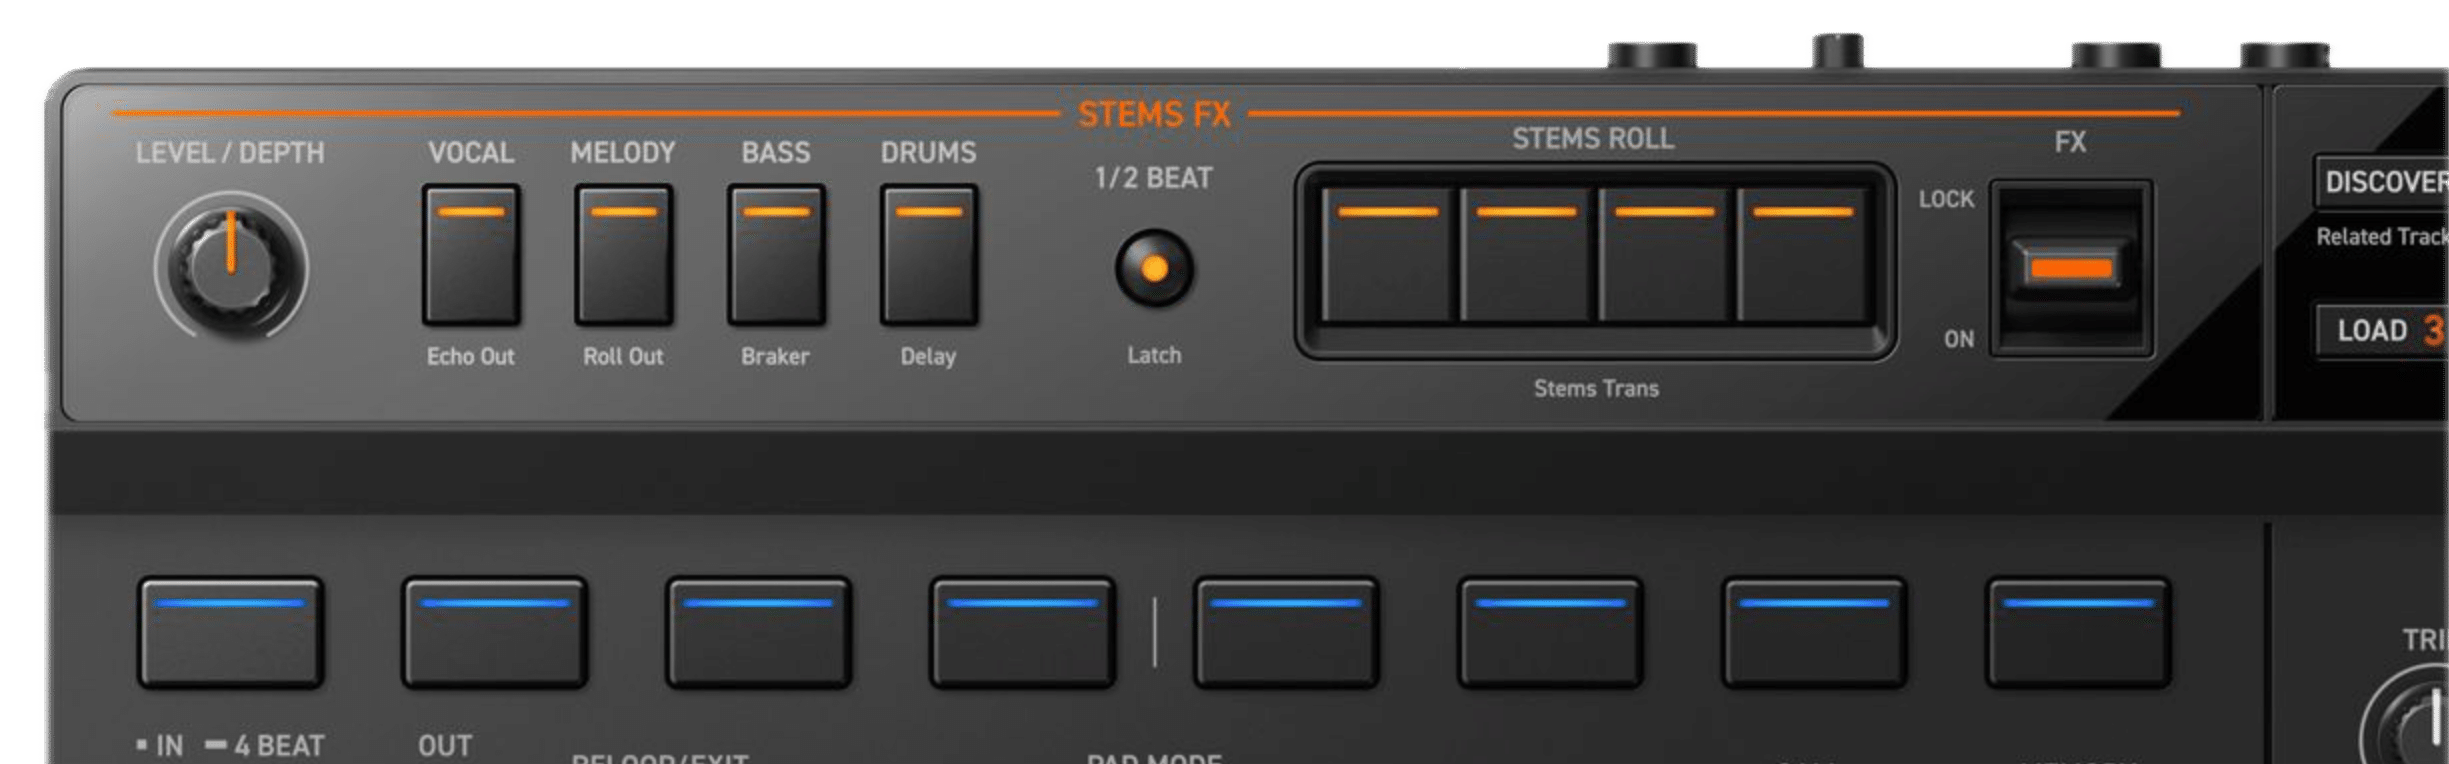Hit the second STEMS ROLL pad
Screen dimensions: 2449x764
[1527, 256]
